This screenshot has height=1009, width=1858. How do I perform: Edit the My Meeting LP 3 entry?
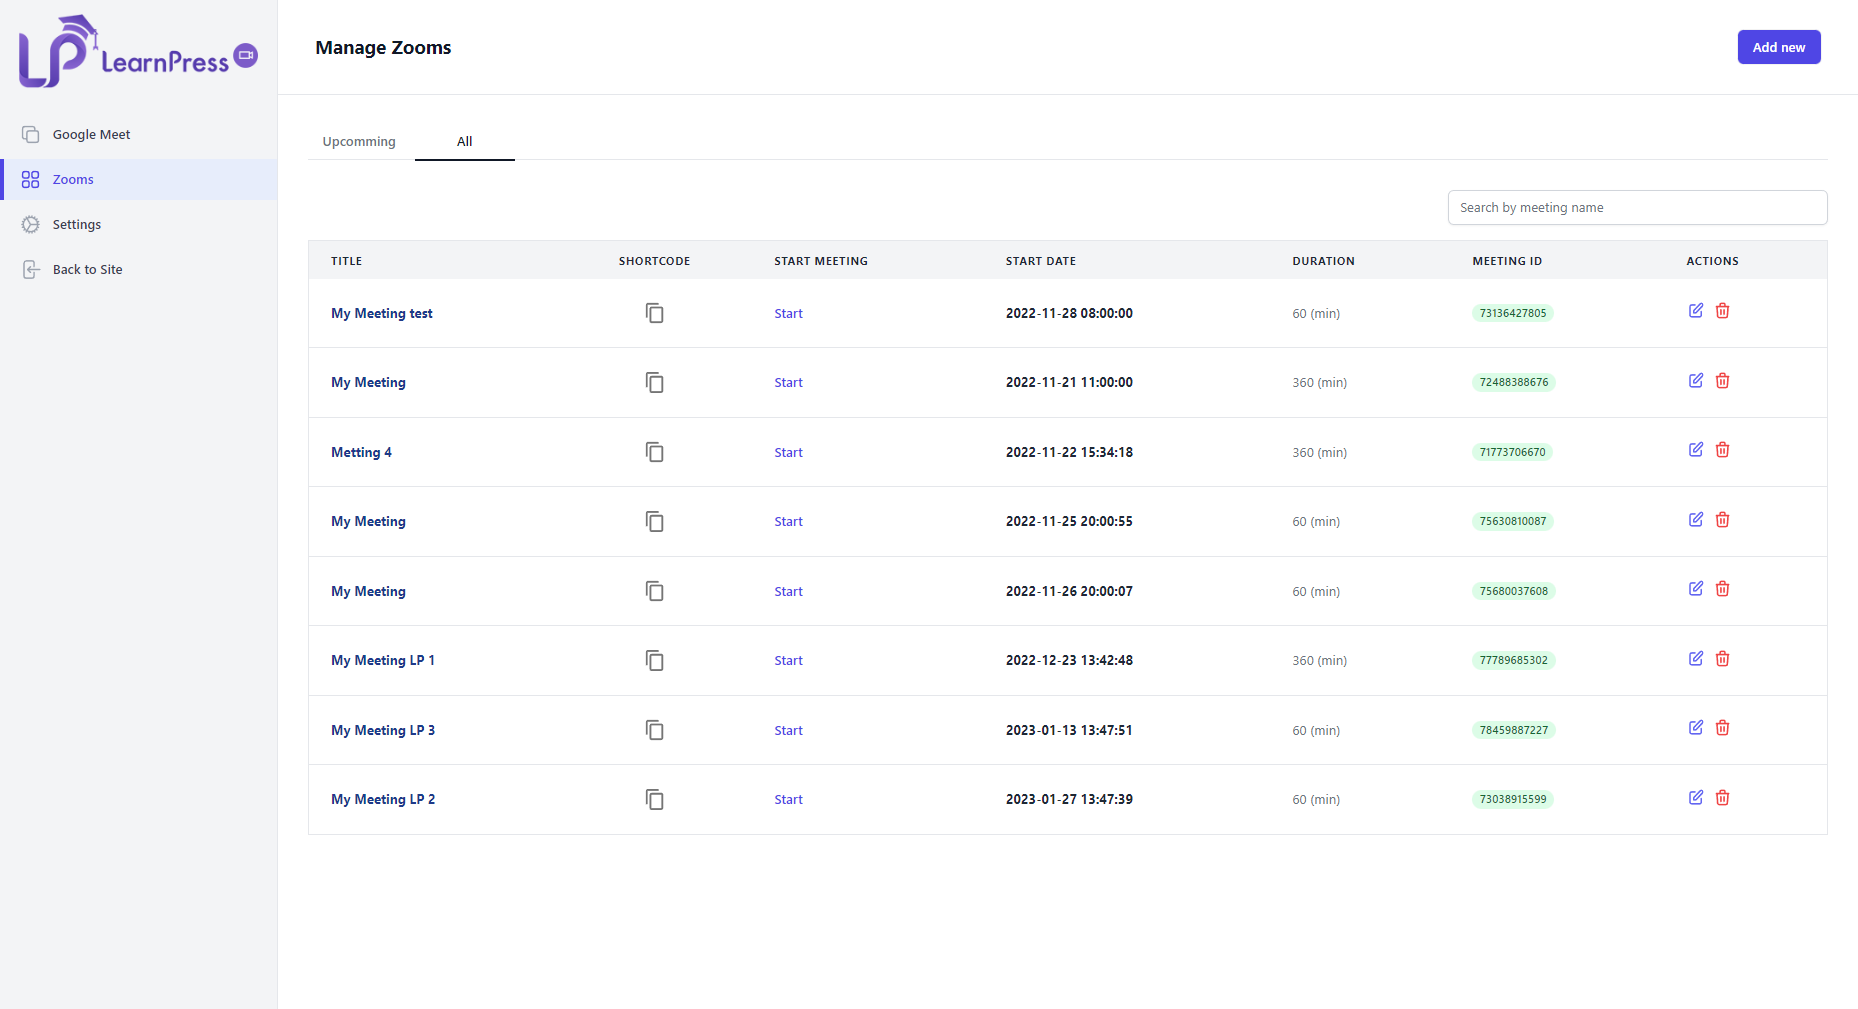click(x=1695, y=728)
